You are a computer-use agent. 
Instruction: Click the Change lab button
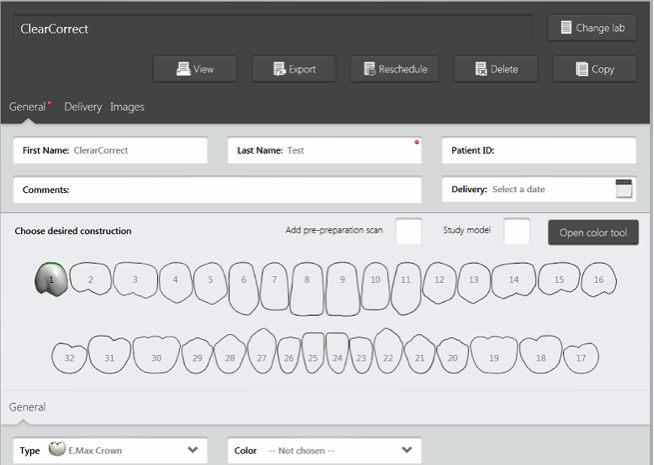[592, 28]
